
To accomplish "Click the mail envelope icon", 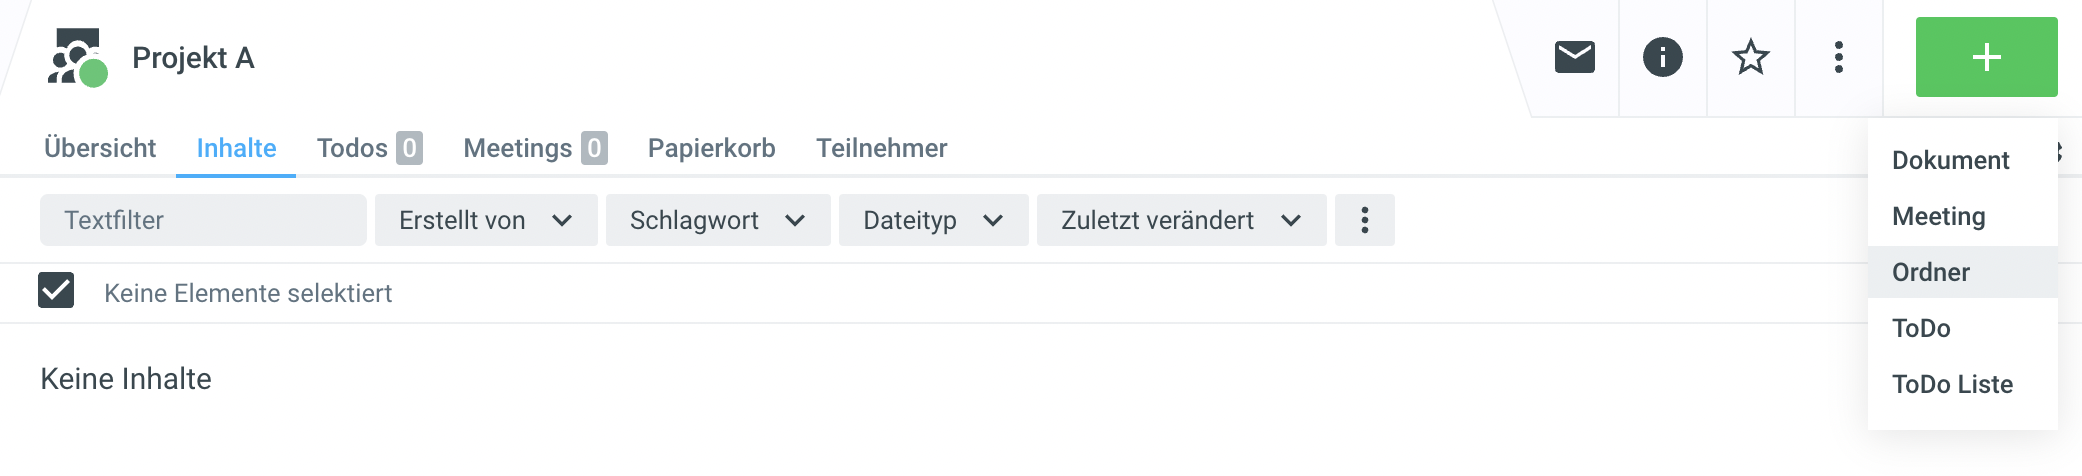I will point(1574,57).
